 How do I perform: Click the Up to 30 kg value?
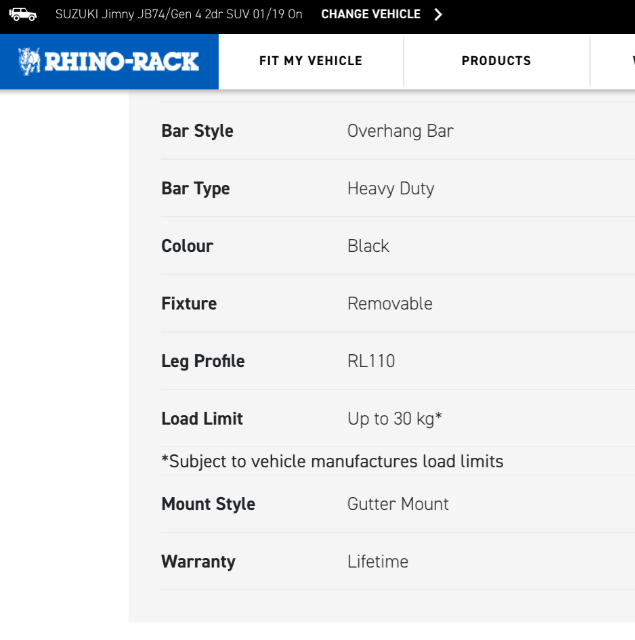pos(395,419)
